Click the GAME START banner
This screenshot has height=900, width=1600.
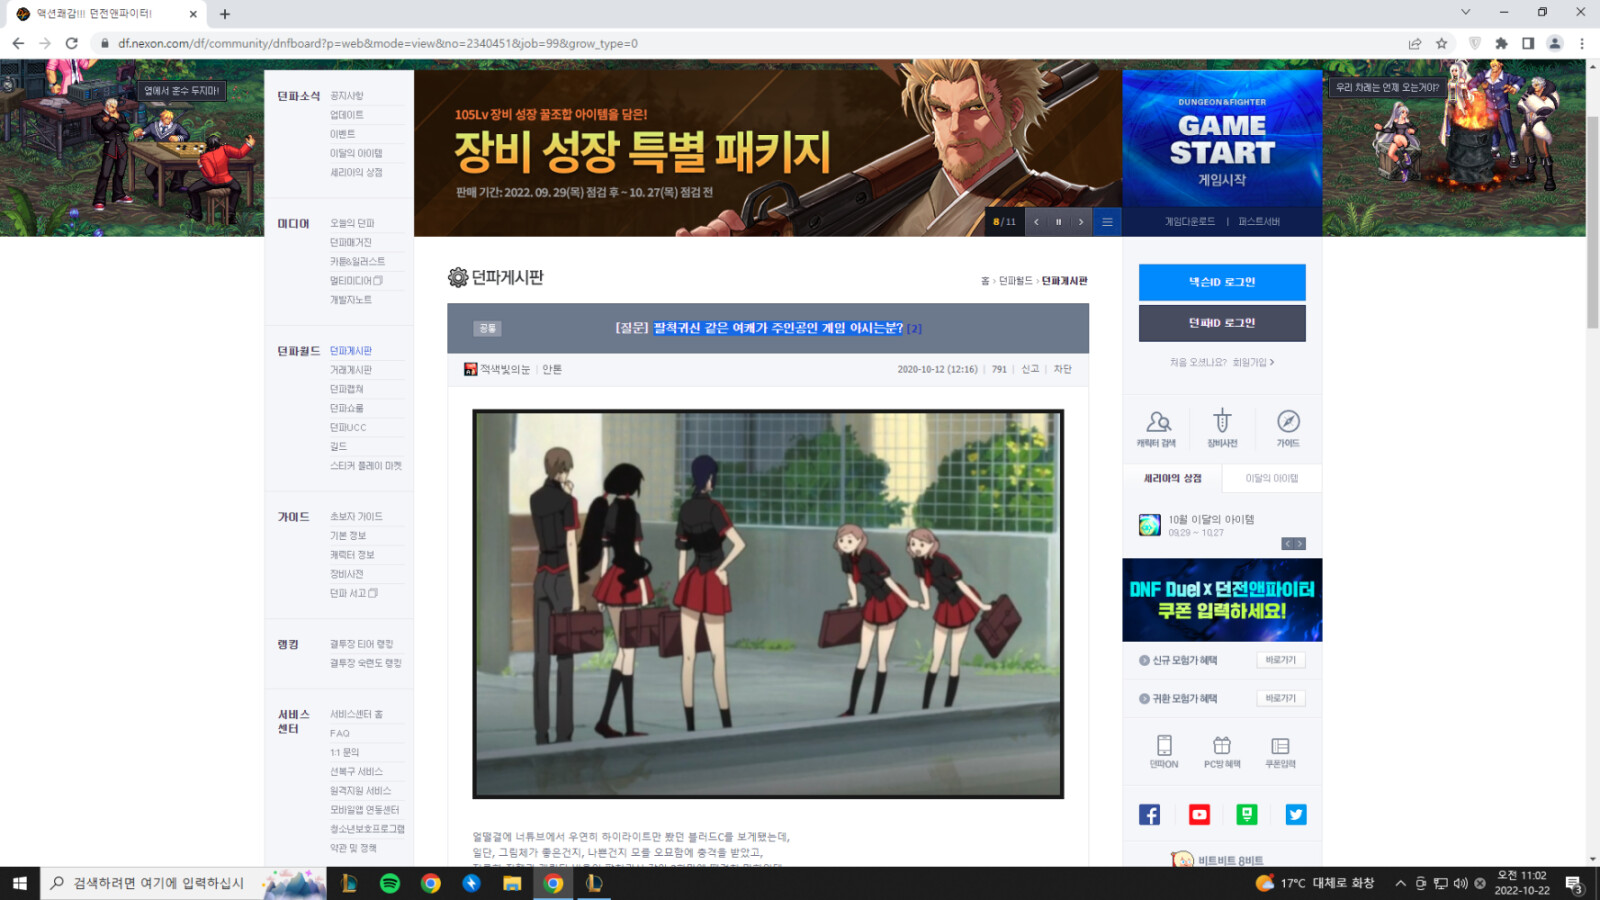click(x=1222, y=140)
